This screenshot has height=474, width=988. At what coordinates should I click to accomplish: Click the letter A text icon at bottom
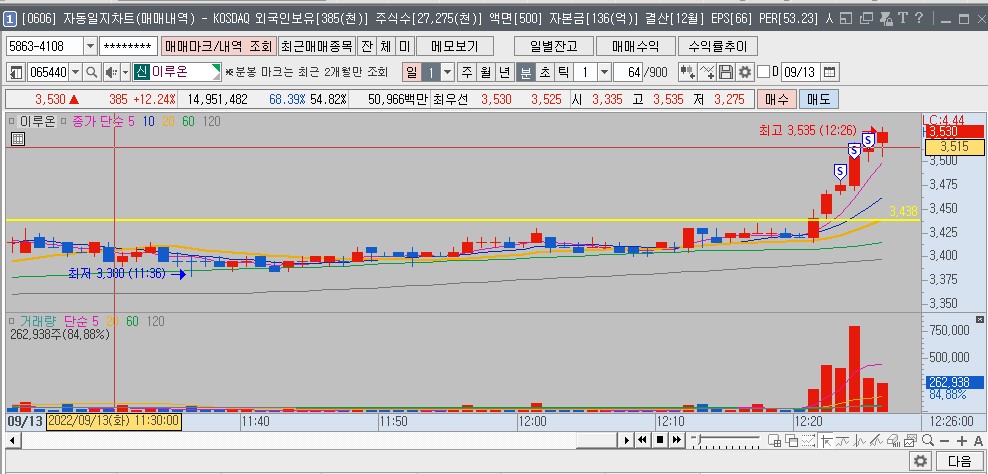(x=978, y=440)
